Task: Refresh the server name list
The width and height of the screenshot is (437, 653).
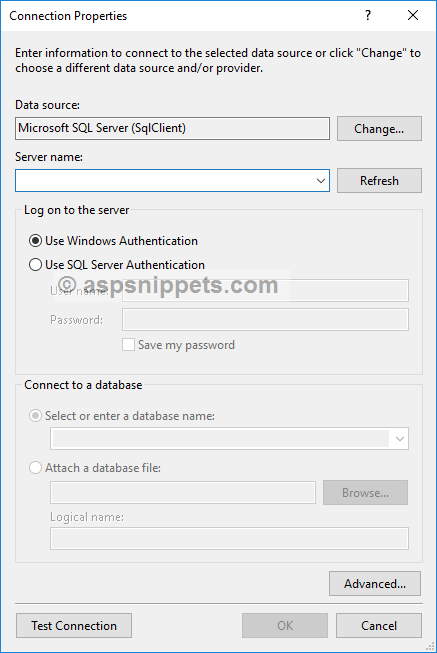Action: click(379, 181)
